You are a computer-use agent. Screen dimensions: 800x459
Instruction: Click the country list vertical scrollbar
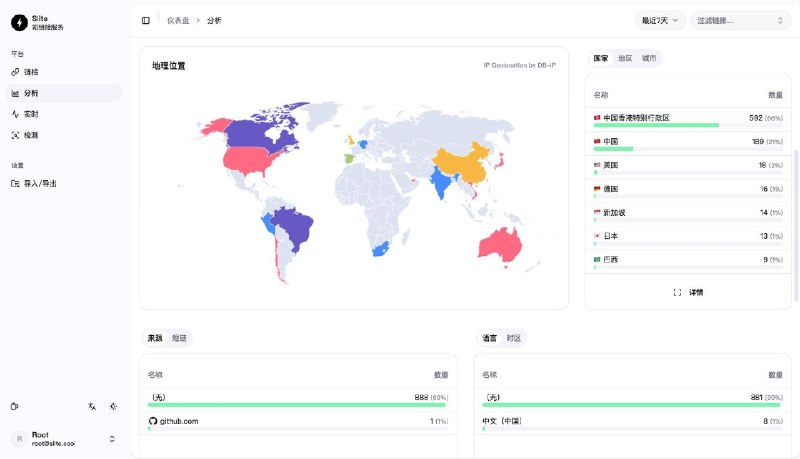click(x=796, y=224)
